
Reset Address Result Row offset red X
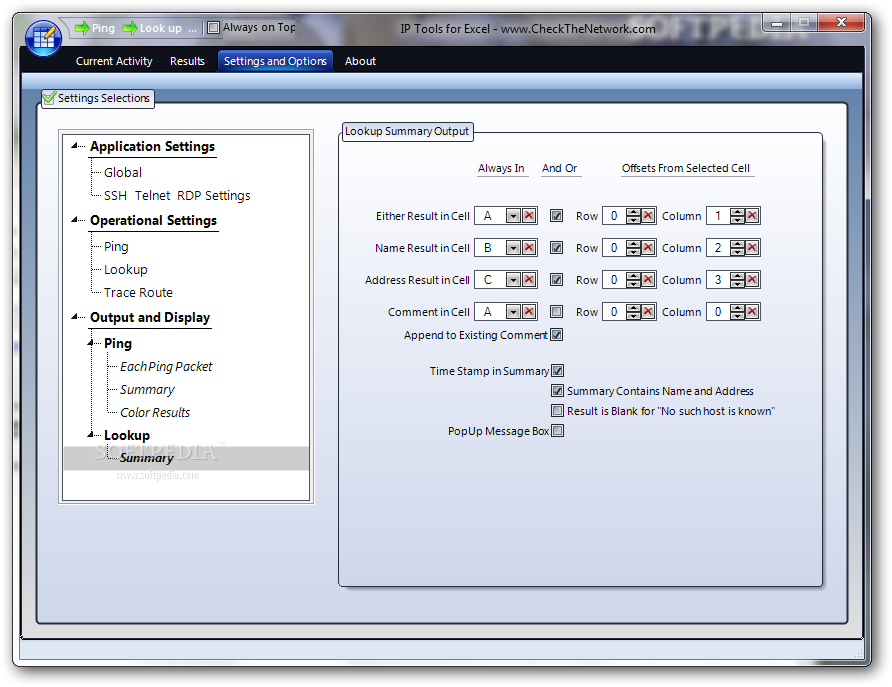click(x=648, y=280)
